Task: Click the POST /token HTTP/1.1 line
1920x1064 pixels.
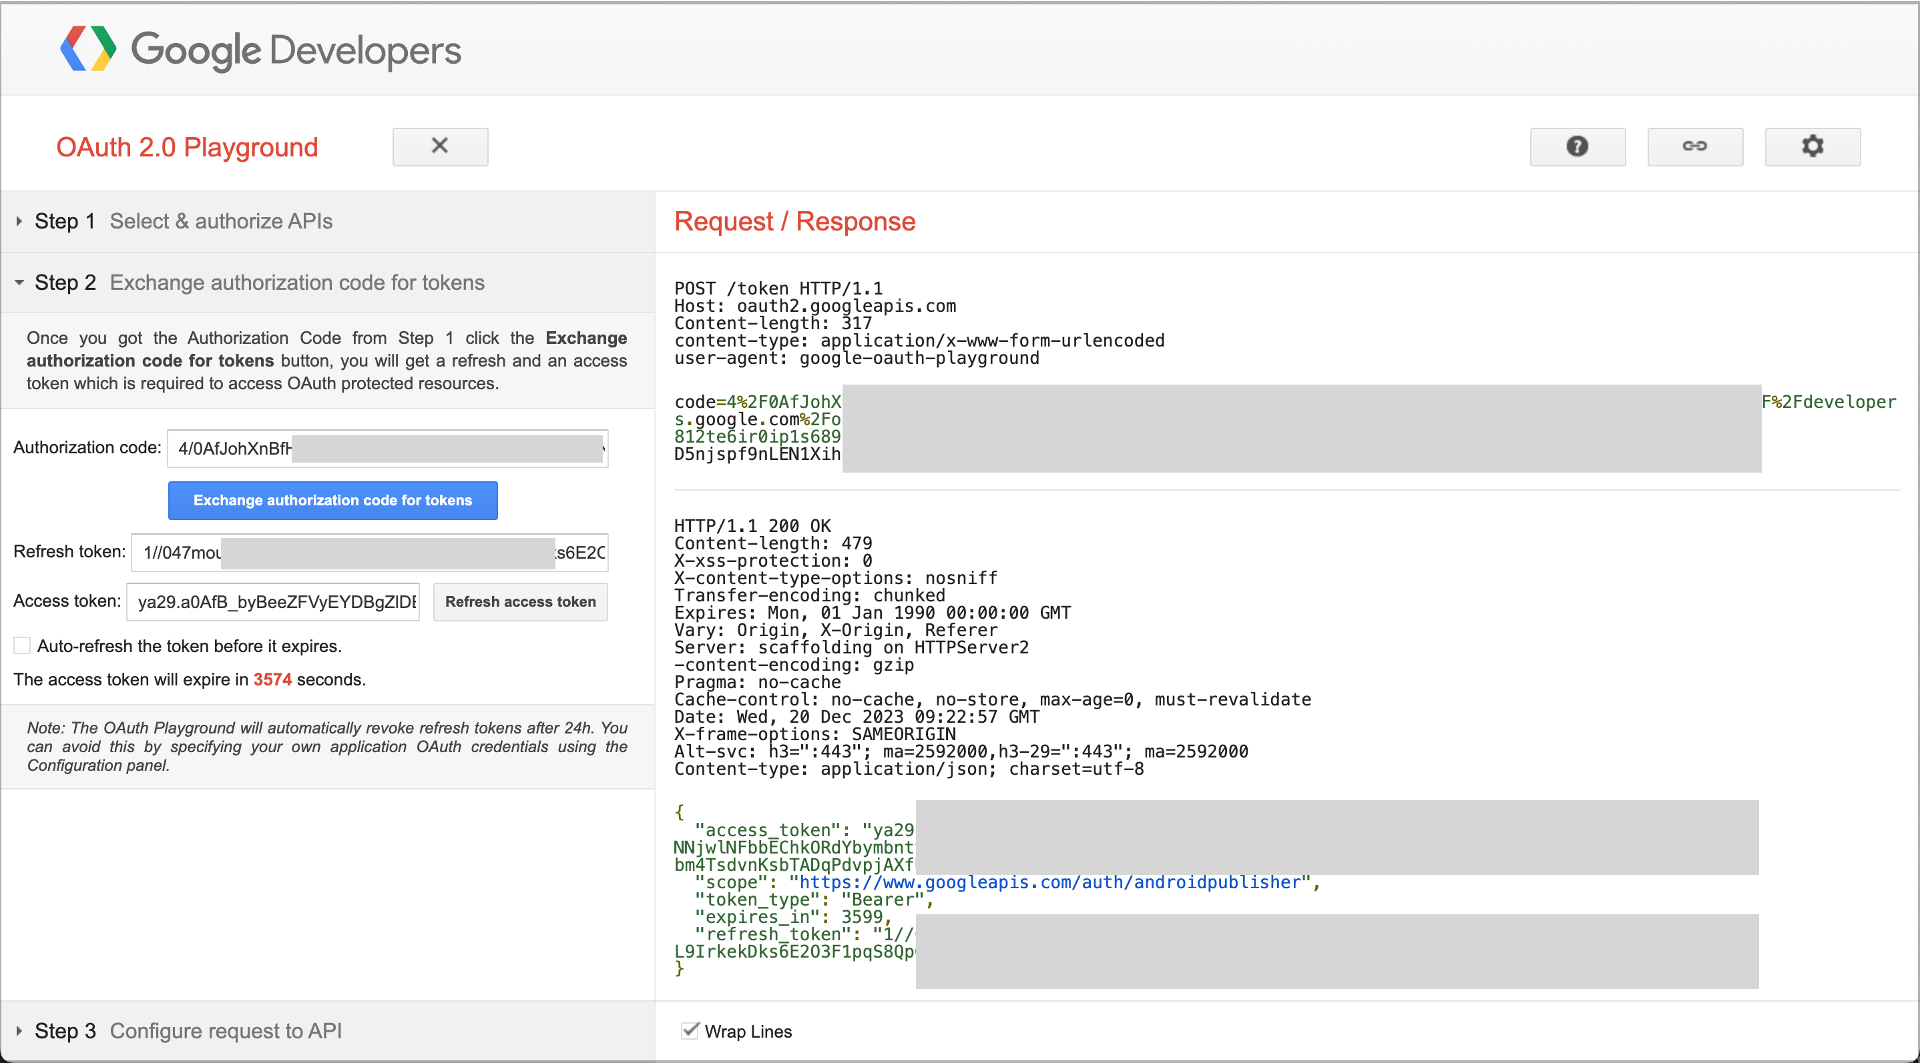Action: click(x=779, y=289)
